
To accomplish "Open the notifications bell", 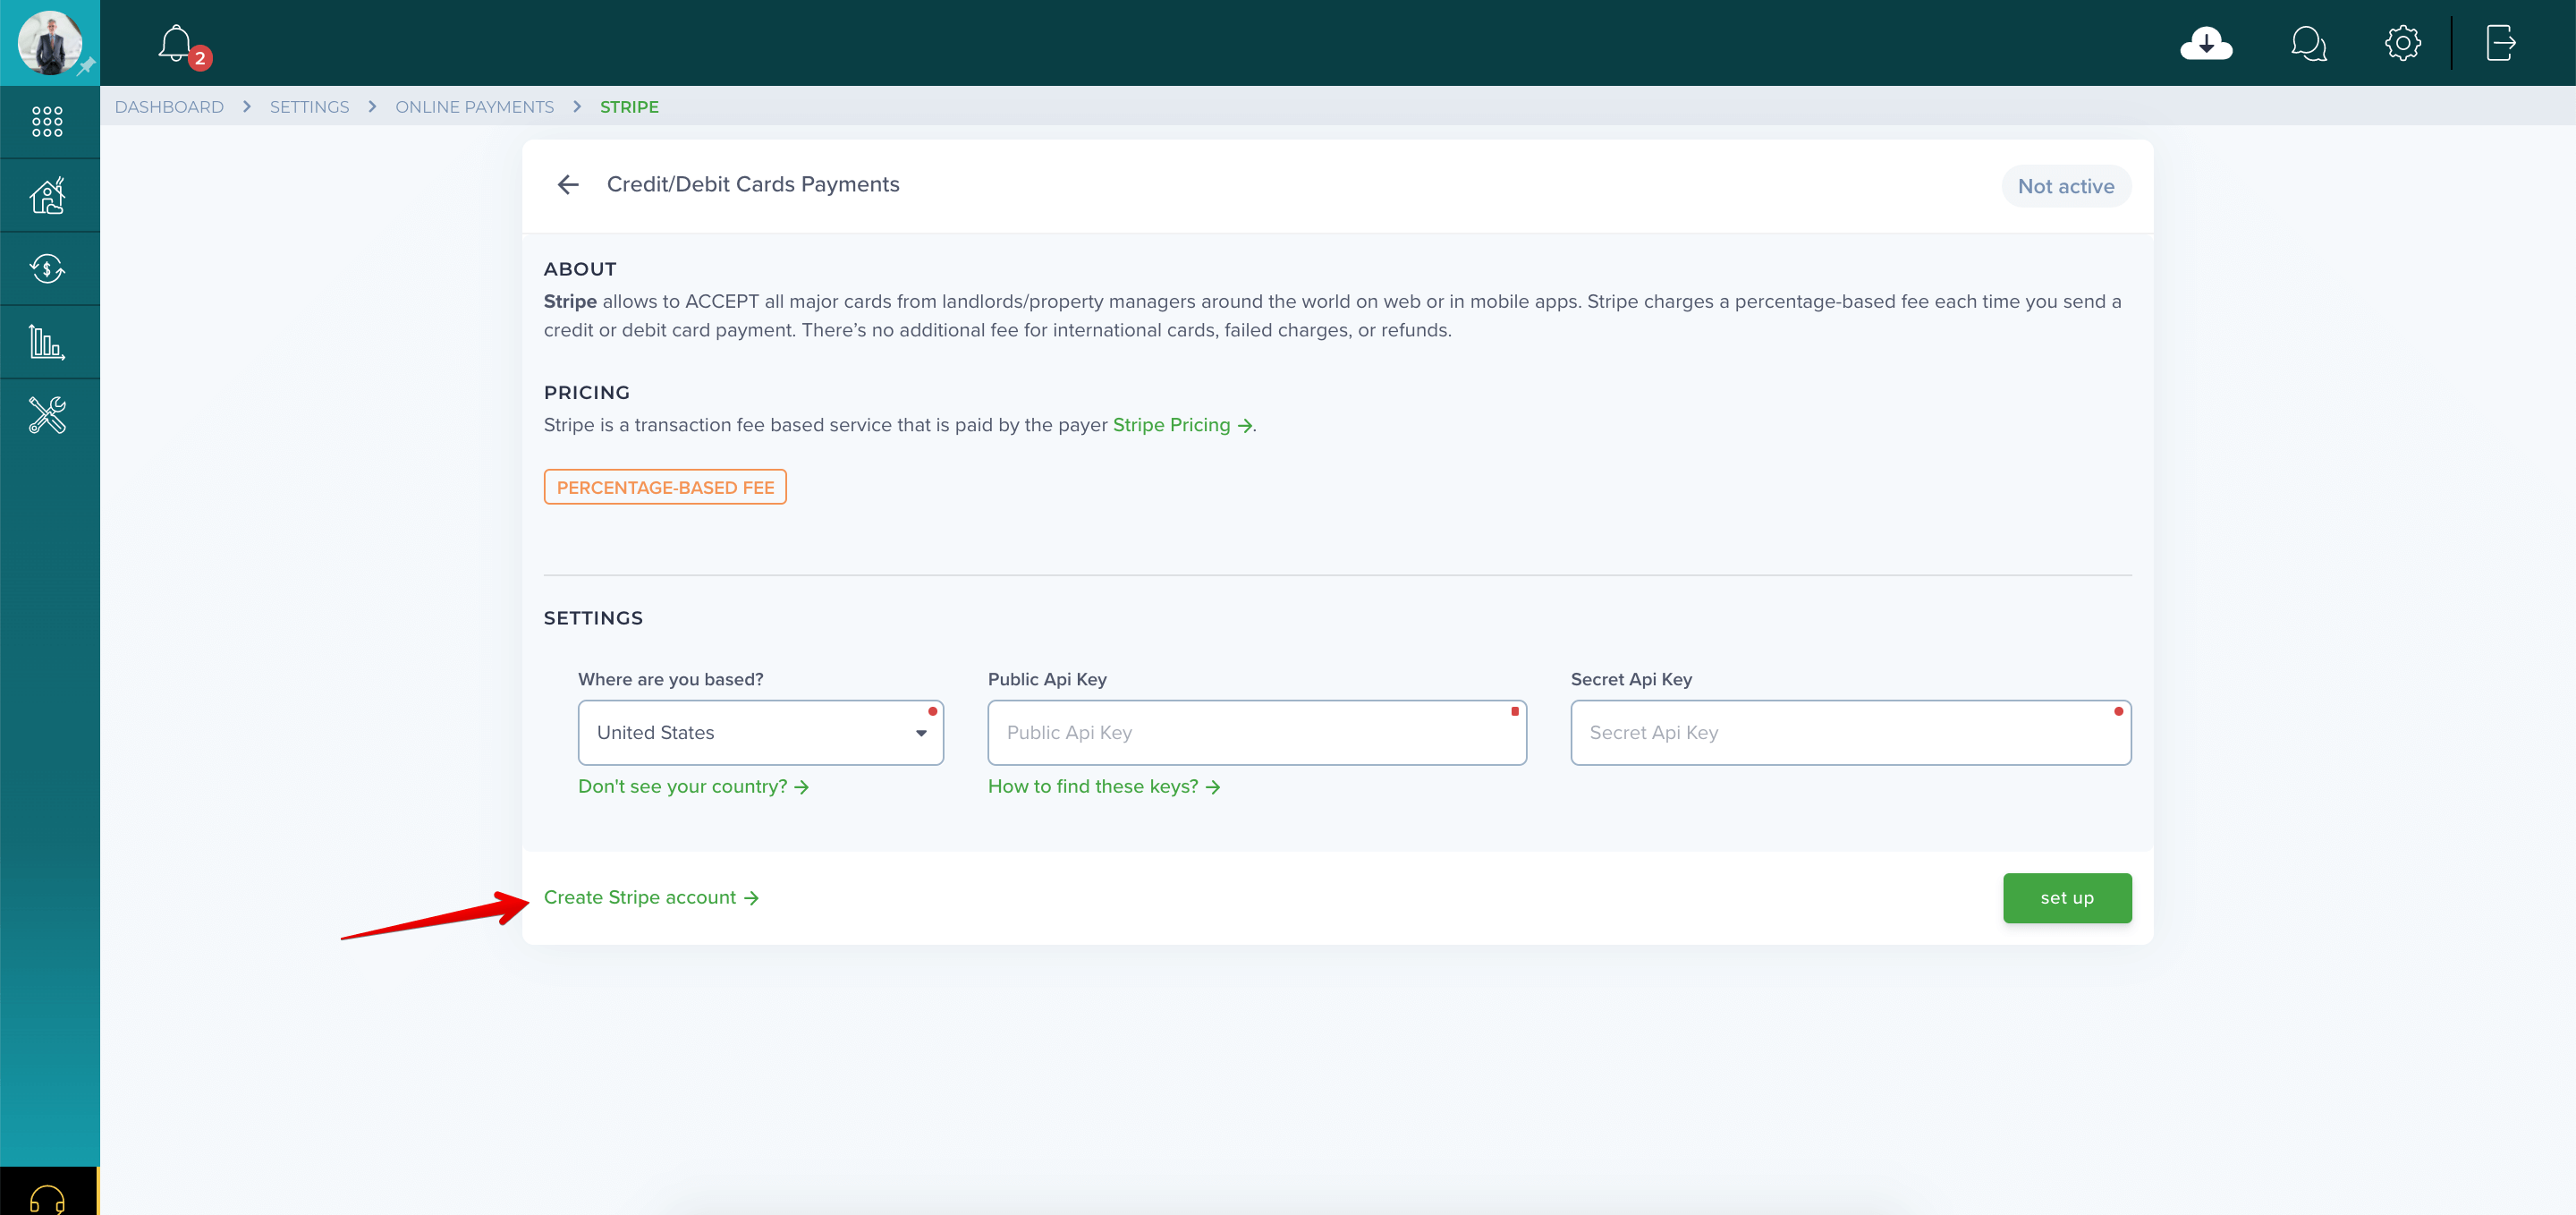I will coord(175,43).
